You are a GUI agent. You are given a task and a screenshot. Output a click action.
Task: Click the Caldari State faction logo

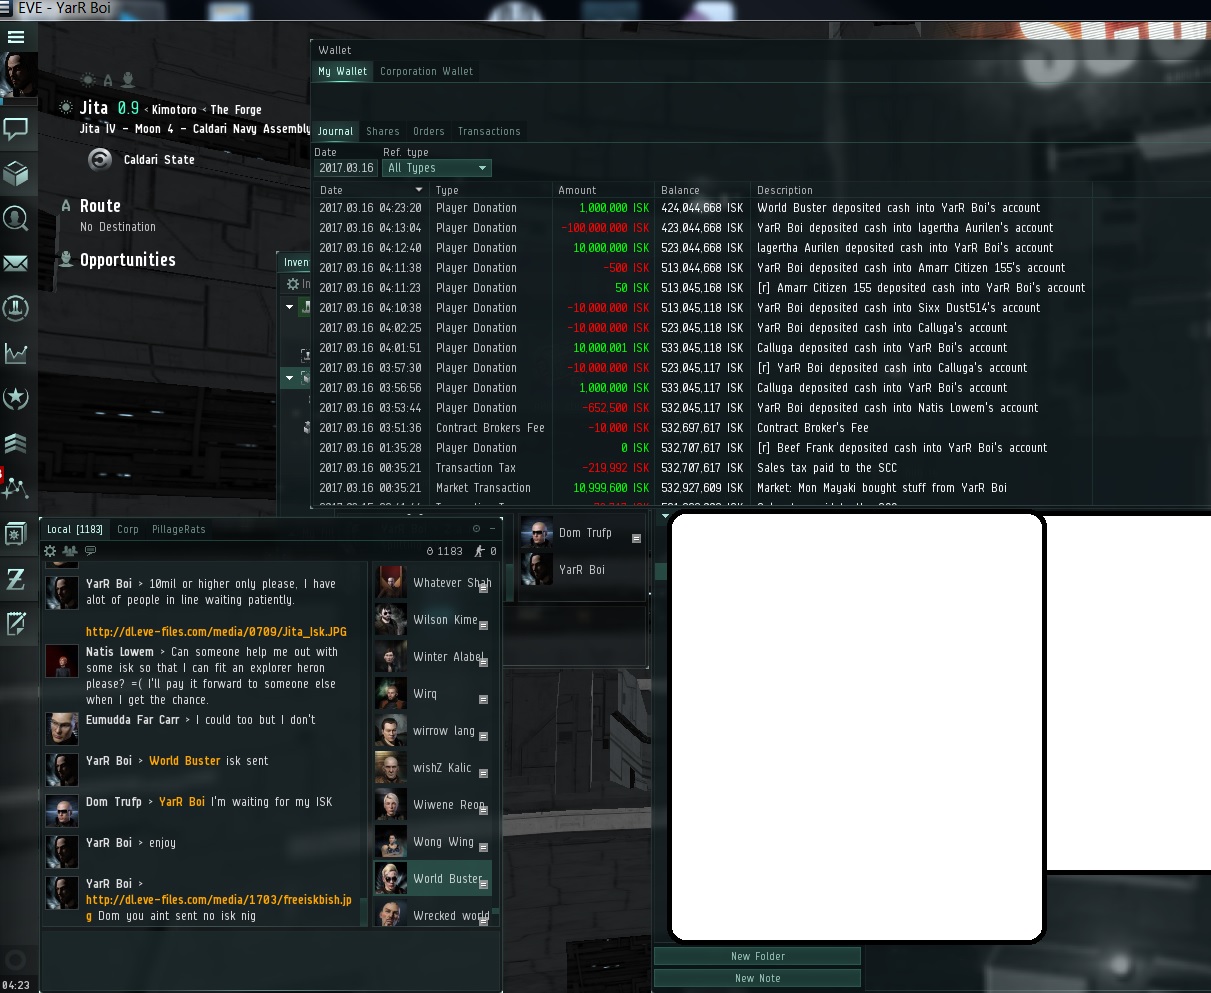point(100,159)
